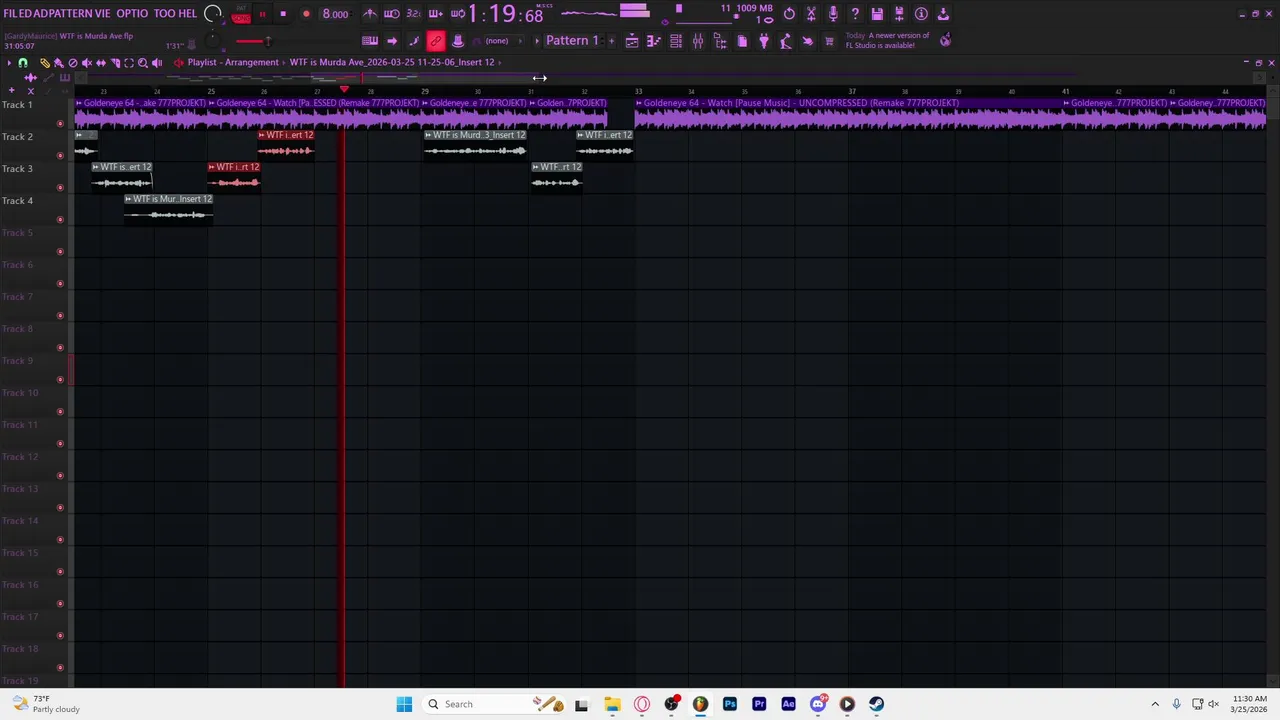Open the Pattern 1 selector

click(572, 41)
